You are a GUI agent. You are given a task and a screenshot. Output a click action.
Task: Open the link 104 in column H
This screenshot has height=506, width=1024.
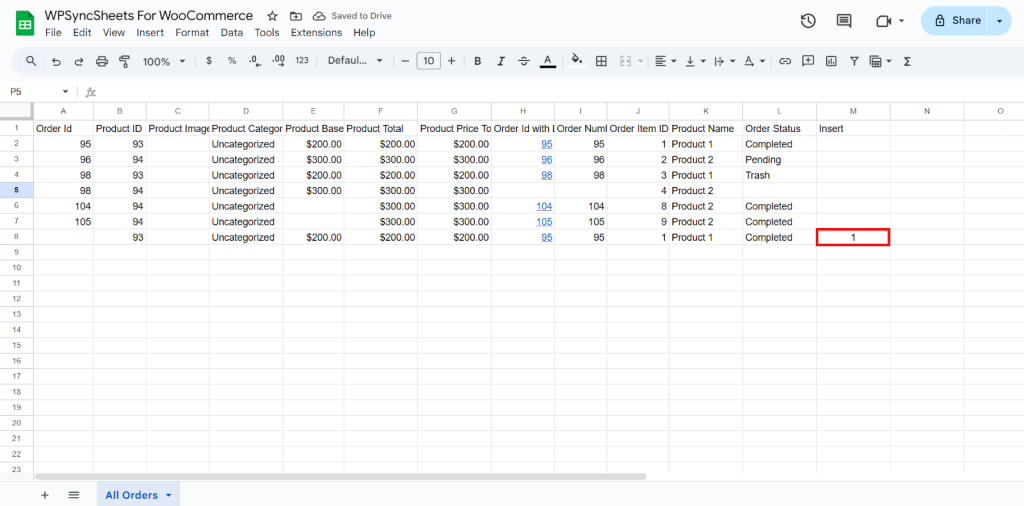544,206
